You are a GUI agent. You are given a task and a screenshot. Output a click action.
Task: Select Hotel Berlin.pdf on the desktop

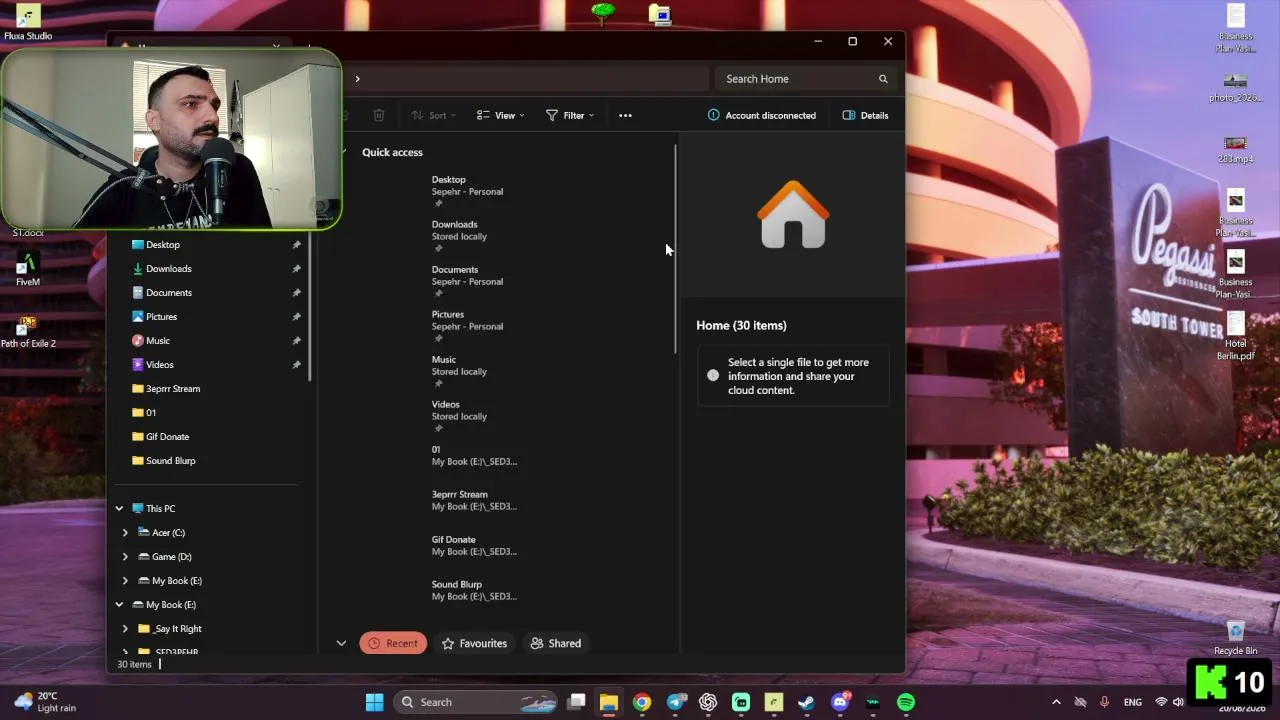[x=1236, y=337]
